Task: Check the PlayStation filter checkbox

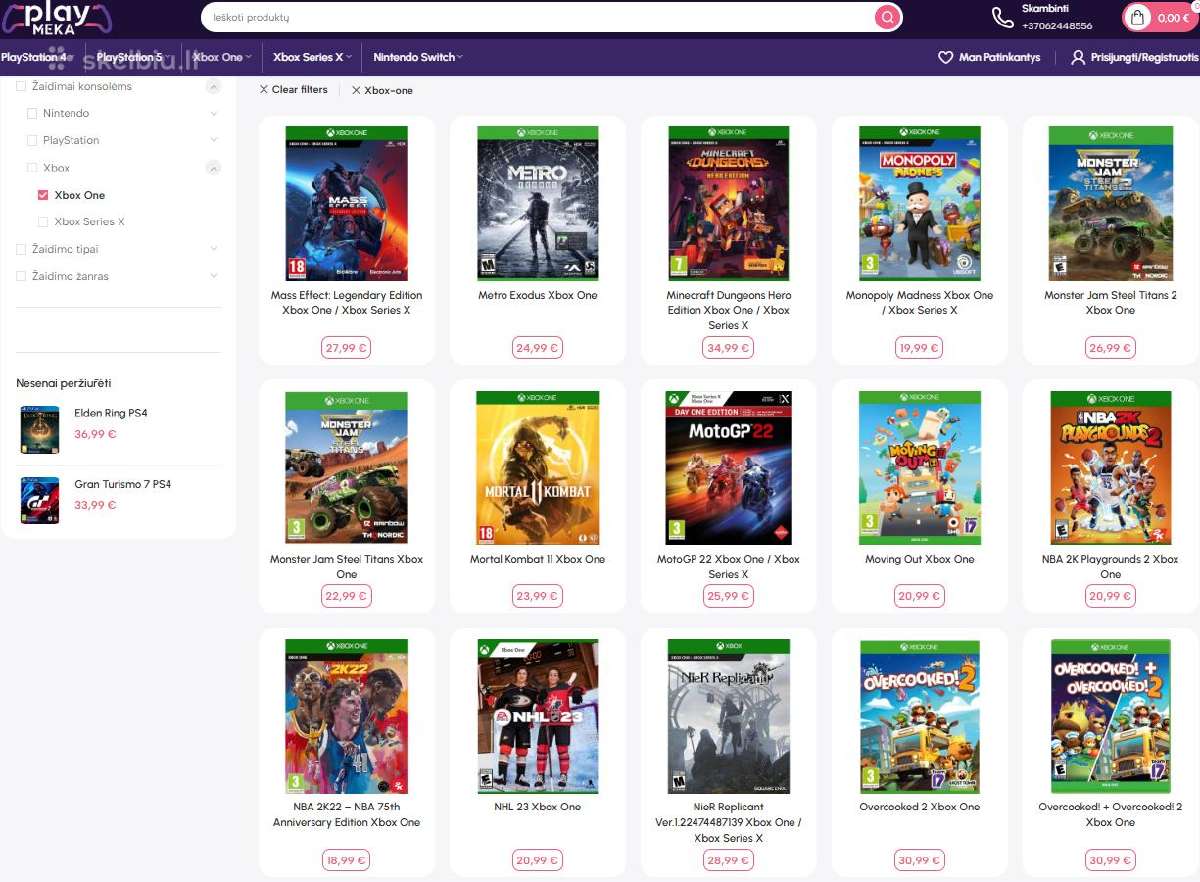Action: click(x=32, y=141)
